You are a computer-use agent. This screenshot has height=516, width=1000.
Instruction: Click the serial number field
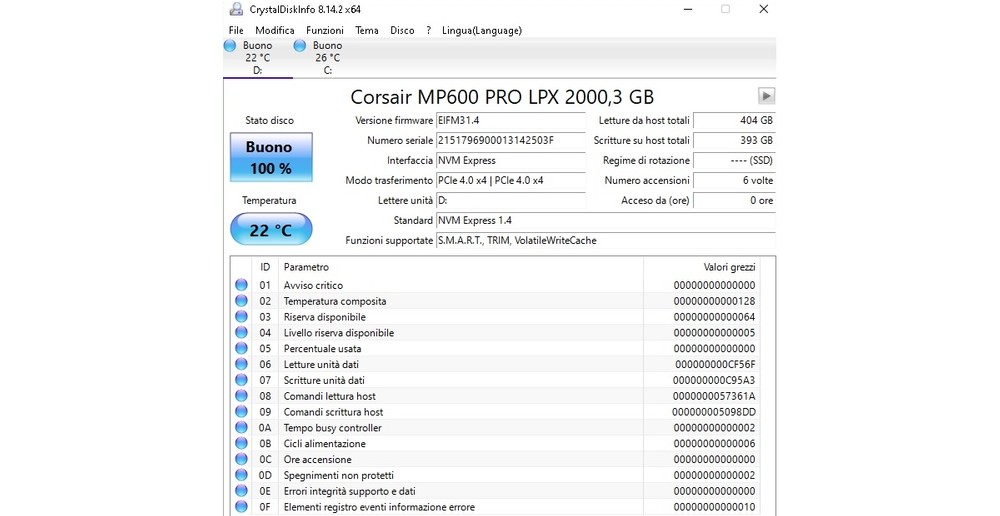(x=510, y=140)
